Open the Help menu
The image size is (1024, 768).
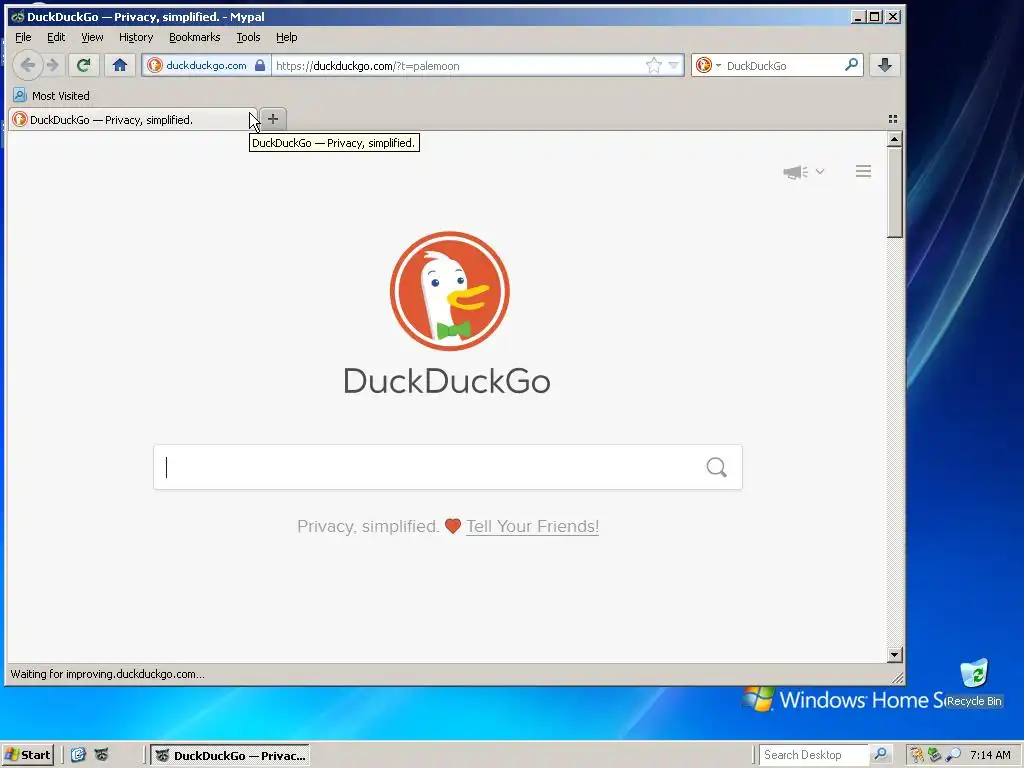[287, 37]
